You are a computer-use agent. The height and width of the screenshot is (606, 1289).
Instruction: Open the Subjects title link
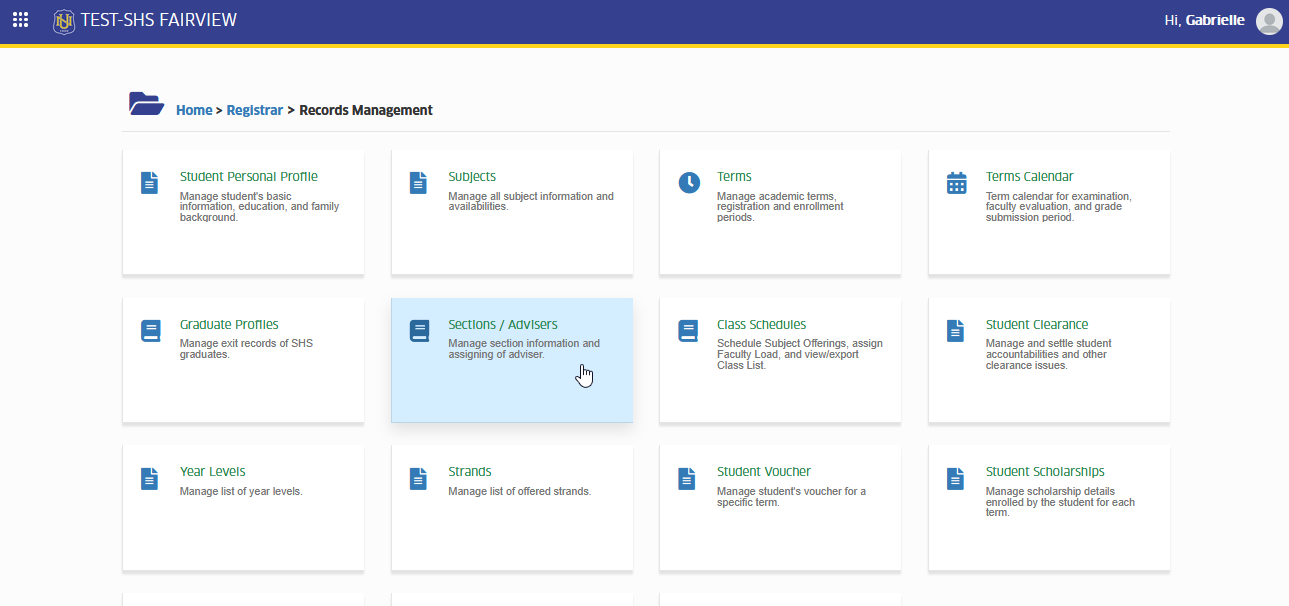point(472,176)
